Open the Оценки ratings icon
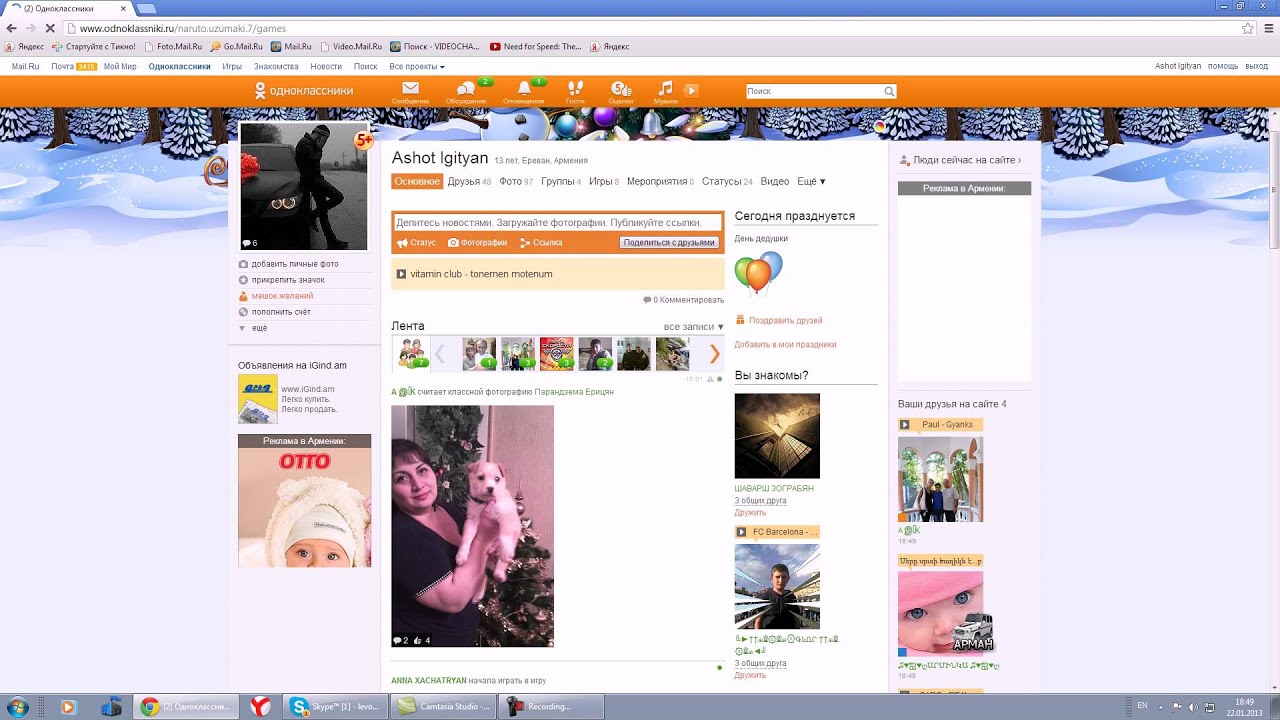The height and width of the screenshot is (720, 1280). tap(620, 88)
